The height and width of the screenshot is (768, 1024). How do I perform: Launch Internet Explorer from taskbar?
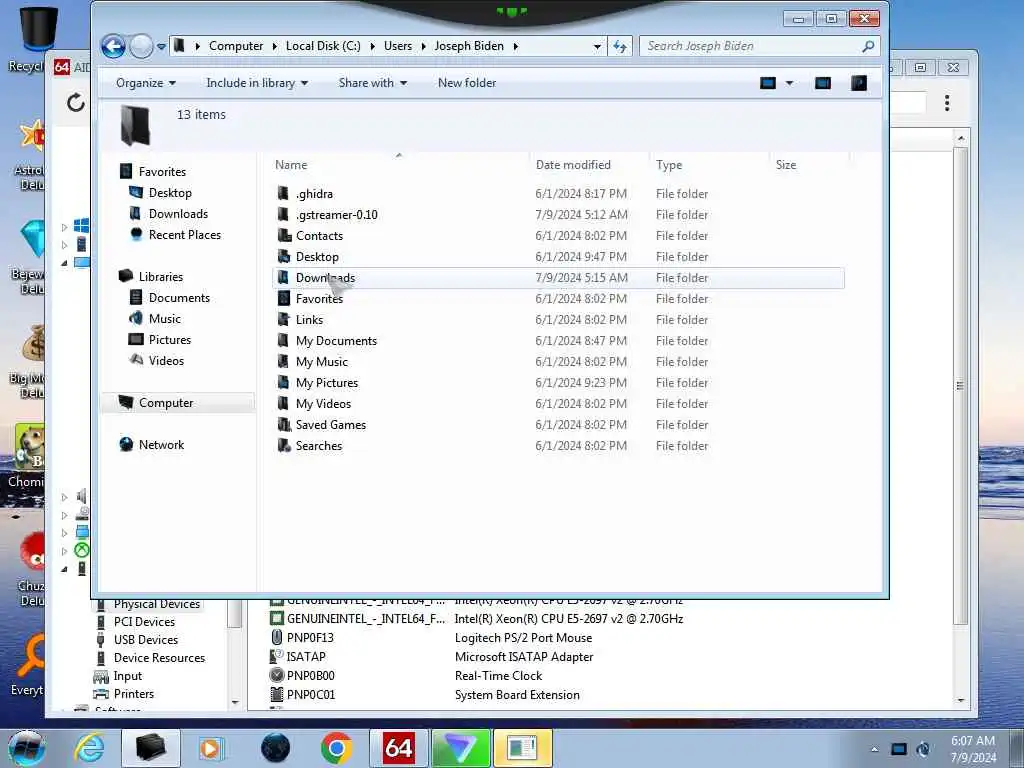click(88, 748)
